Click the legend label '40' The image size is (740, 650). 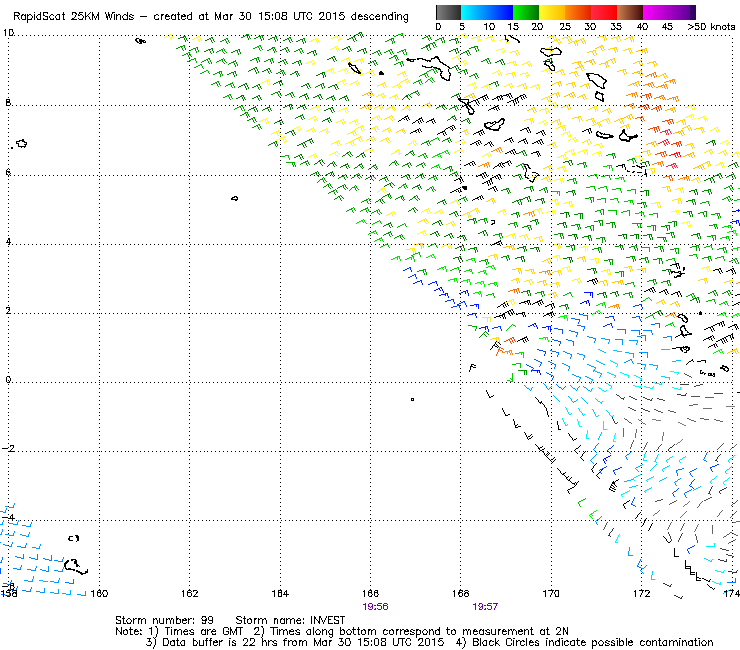(642, 27)
